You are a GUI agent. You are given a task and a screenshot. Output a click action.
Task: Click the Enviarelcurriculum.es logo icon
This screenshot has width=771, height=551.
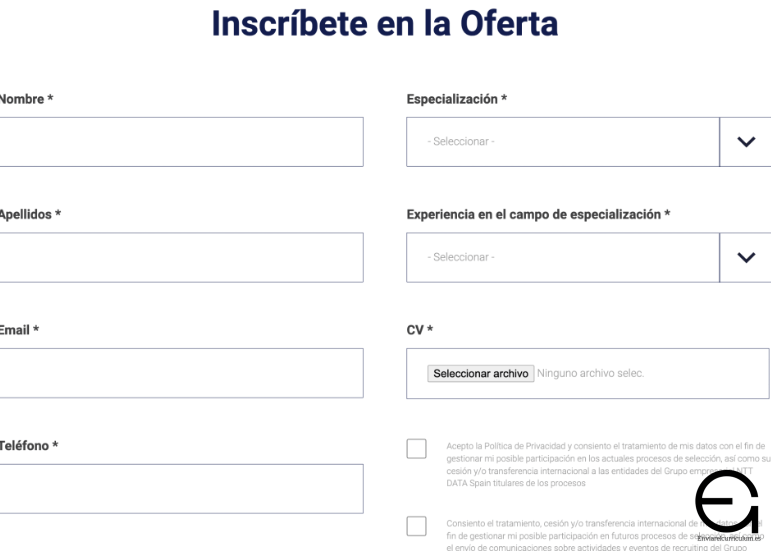726,508
